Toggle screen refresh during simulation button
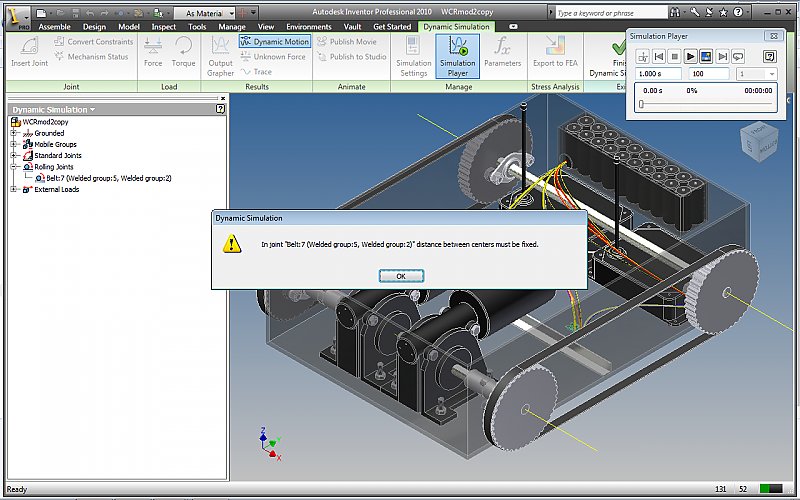Screen dimensions: 800x500 tap(706, 57)
